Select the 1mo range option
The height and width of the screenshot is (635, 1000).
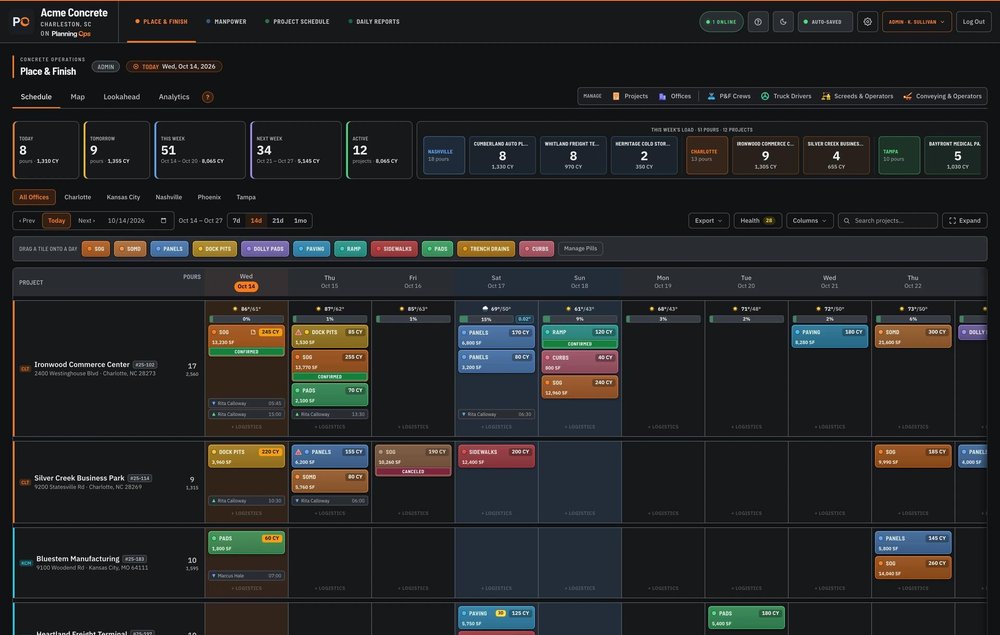pos(300,221)
